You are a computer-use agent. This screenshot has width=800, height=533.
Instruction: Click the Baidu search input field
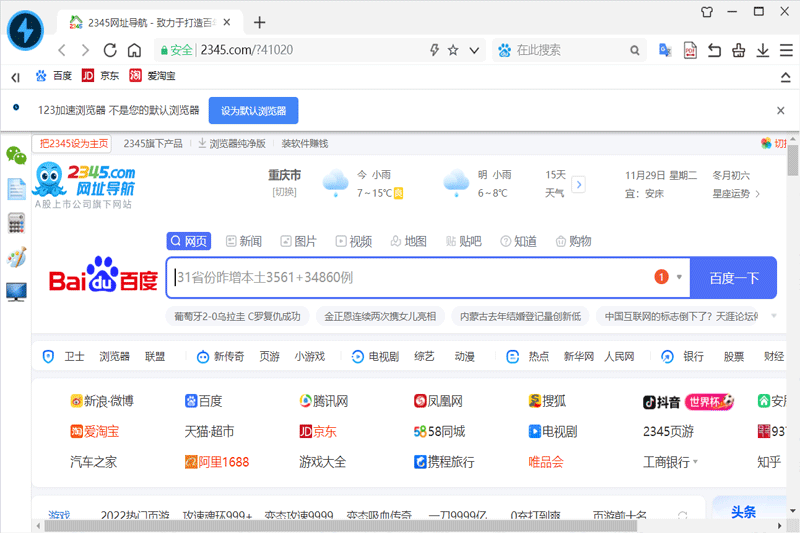tap(410, 278)
